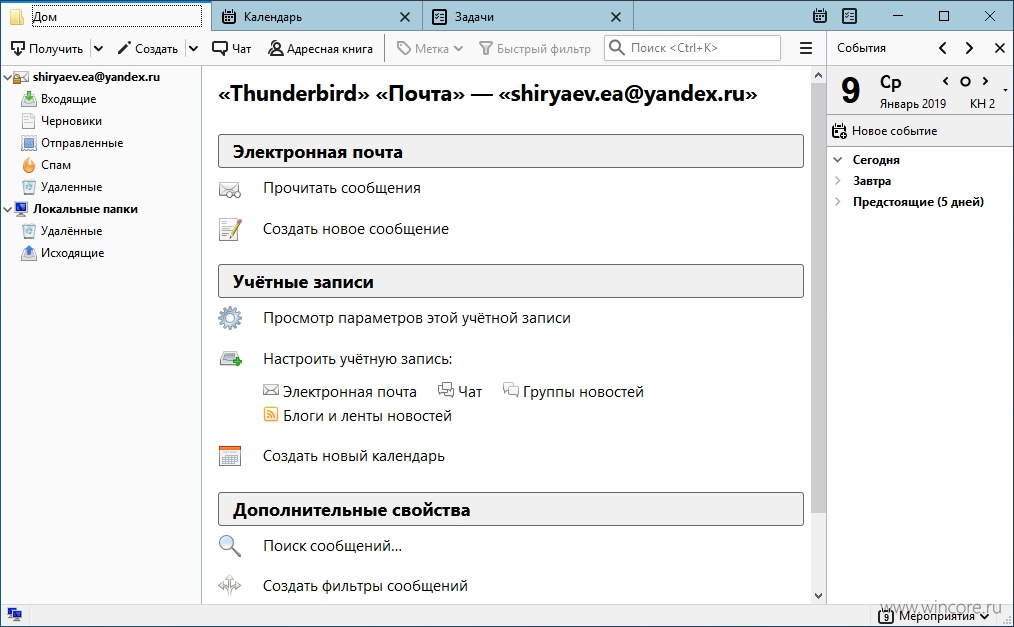
Task: Click the read messages envelope icon
Action: (x=230, y=190)
